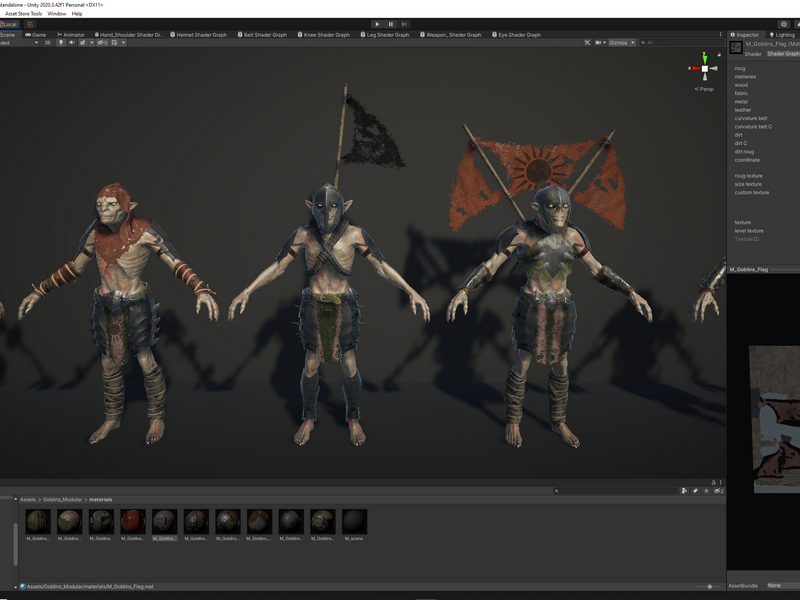
Task: Click the favorites star icon in Project panel
Action: tap(707, 491)
